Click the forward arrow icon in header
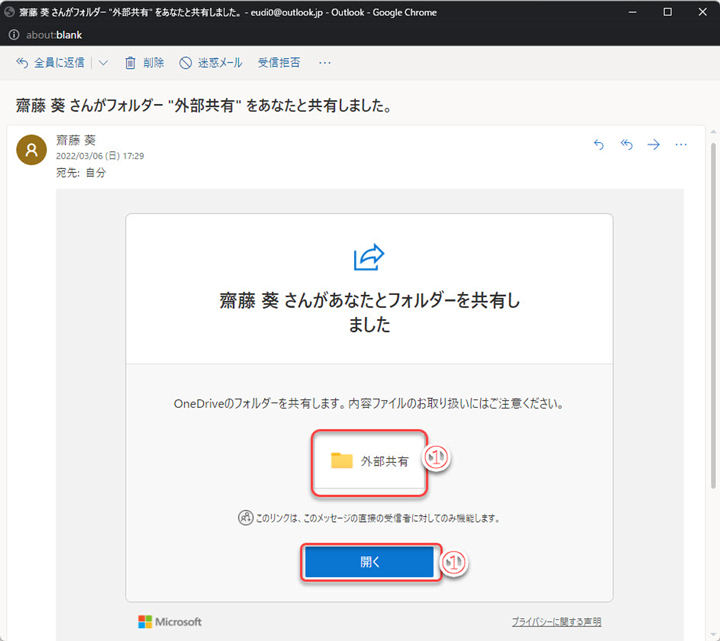 (653, 145)
